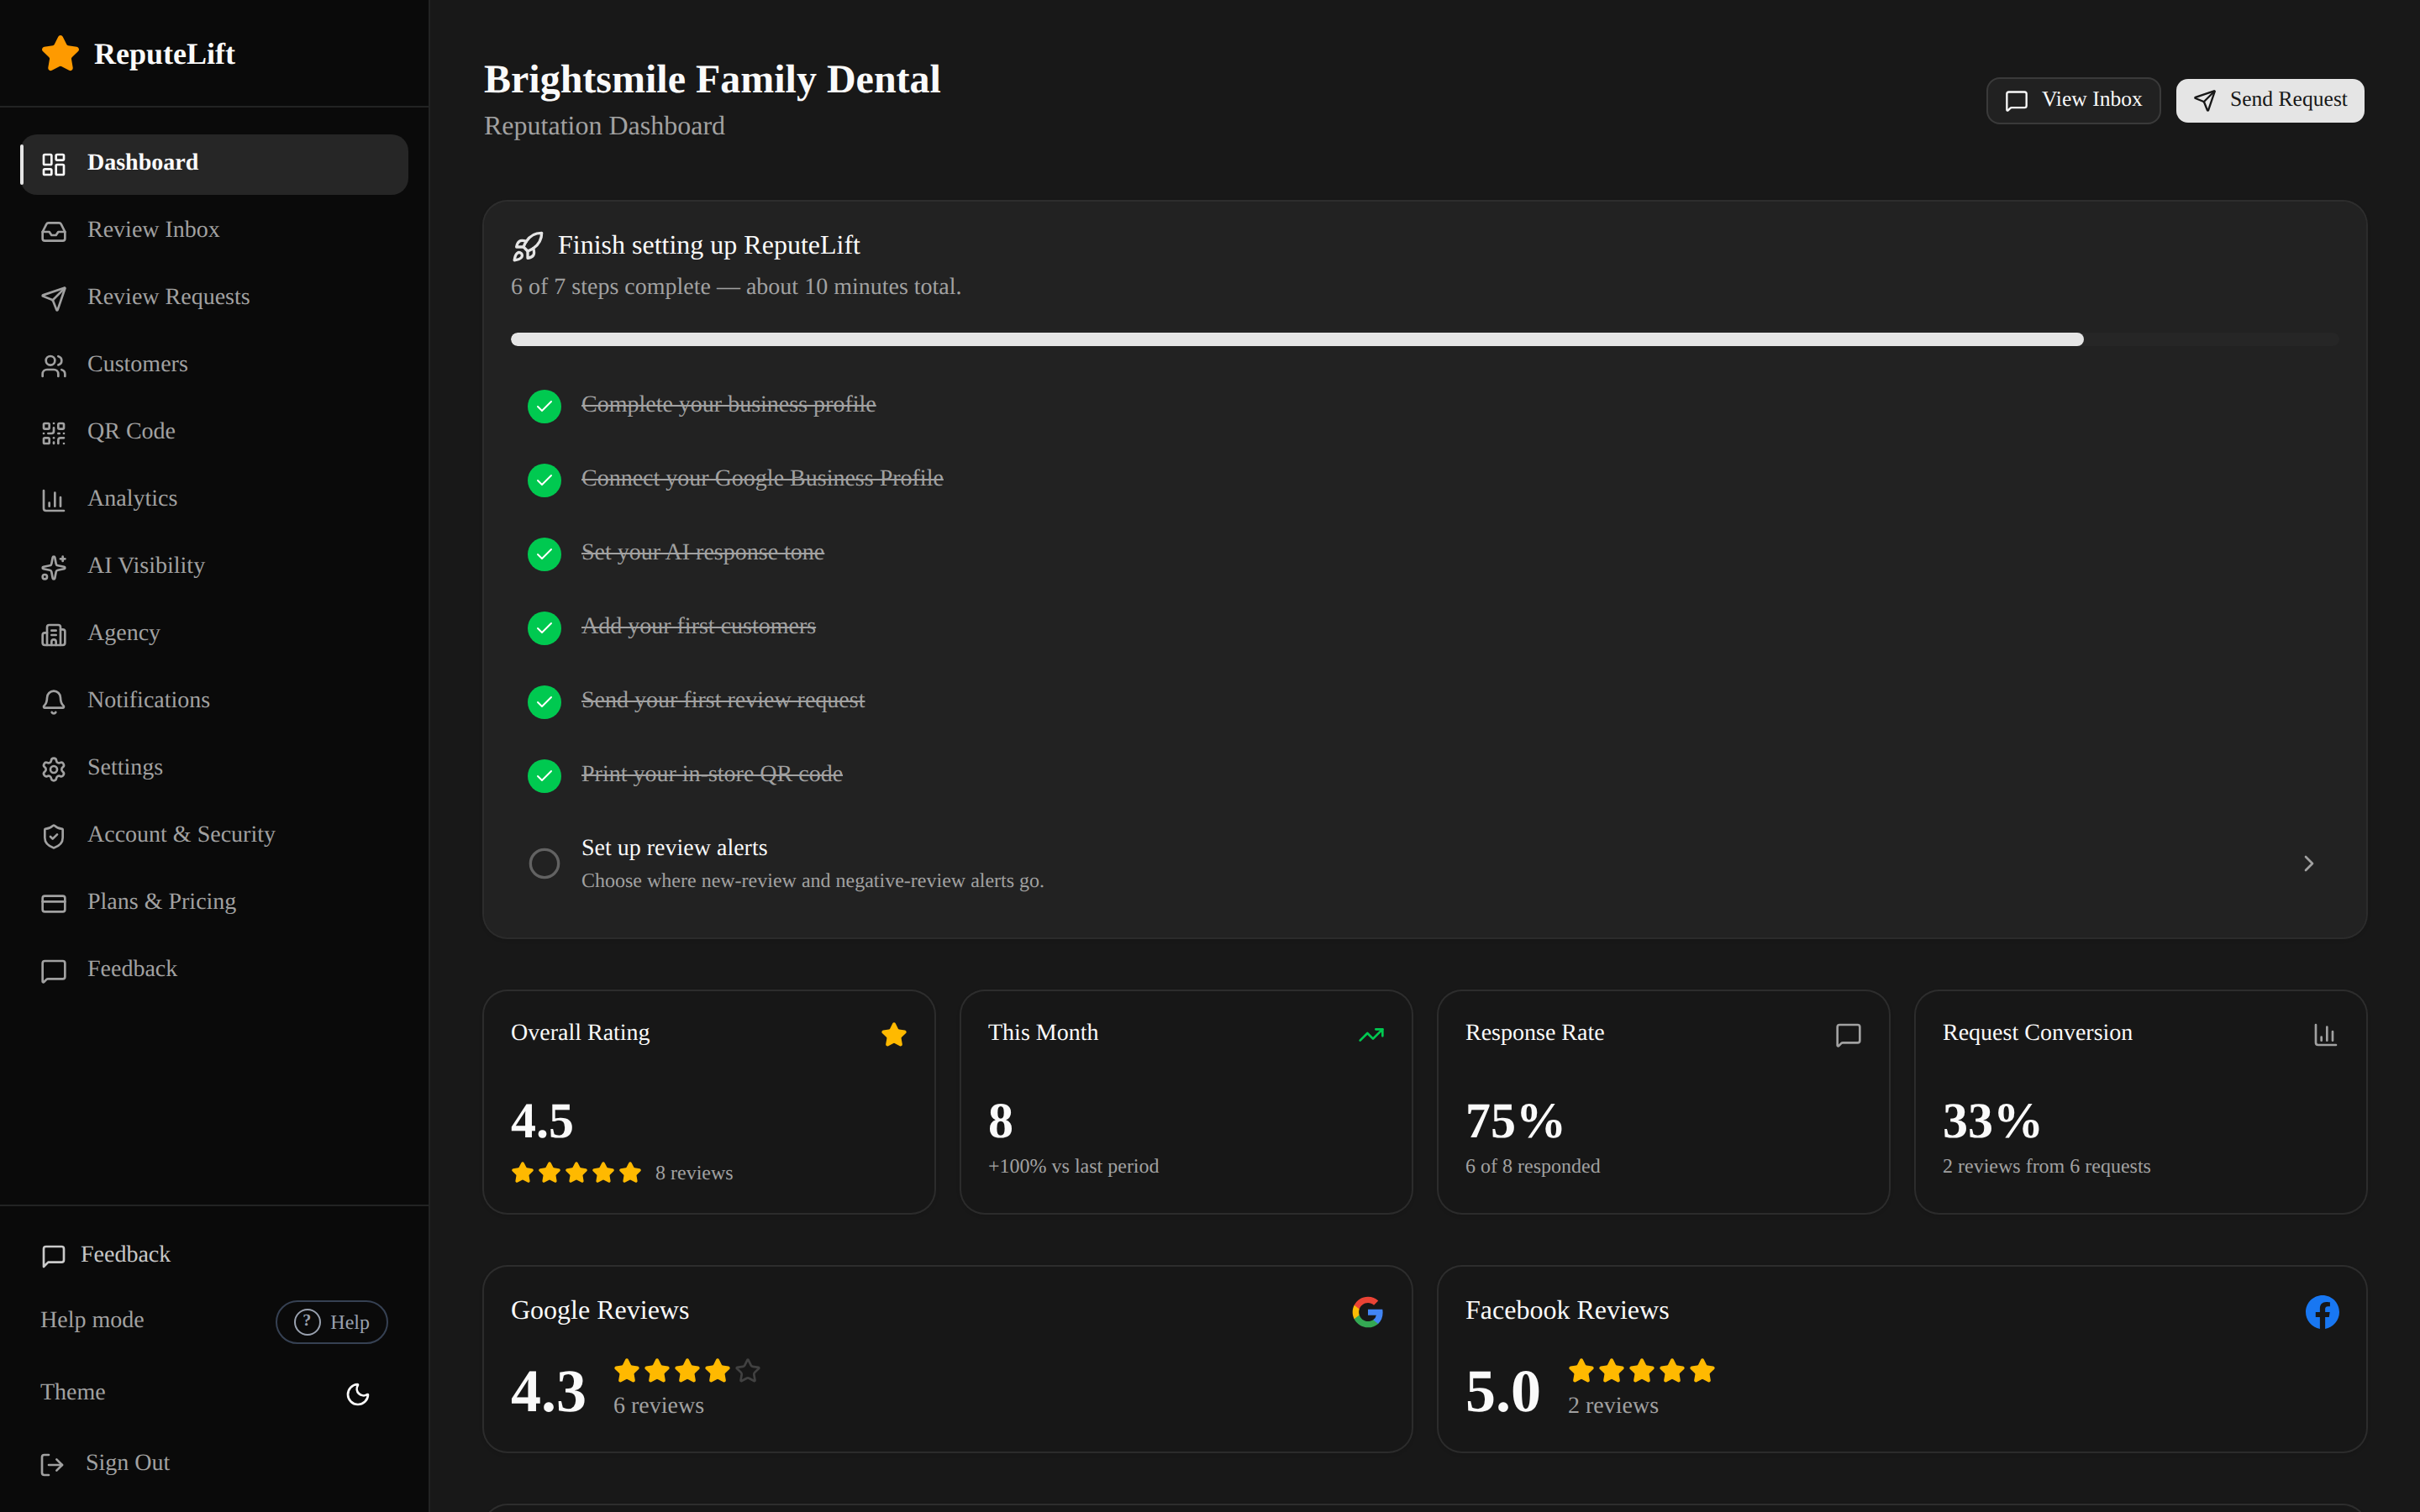Screen dimensions: 2420x1512
Task: Navigate to Analytics page
Action: [214, 499]
